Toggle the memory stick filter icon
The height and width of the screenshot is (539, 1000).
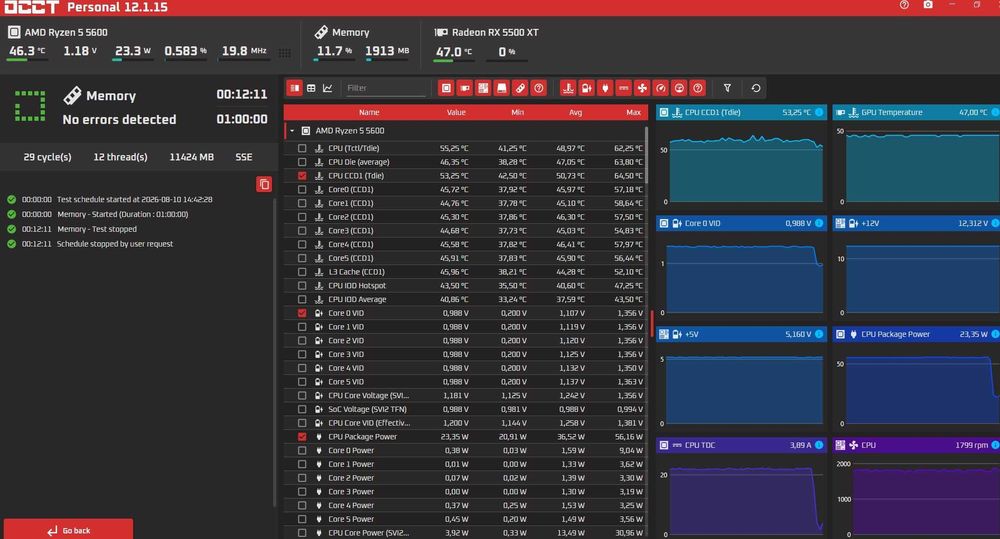pyautogui.click(x=520, y=88)
